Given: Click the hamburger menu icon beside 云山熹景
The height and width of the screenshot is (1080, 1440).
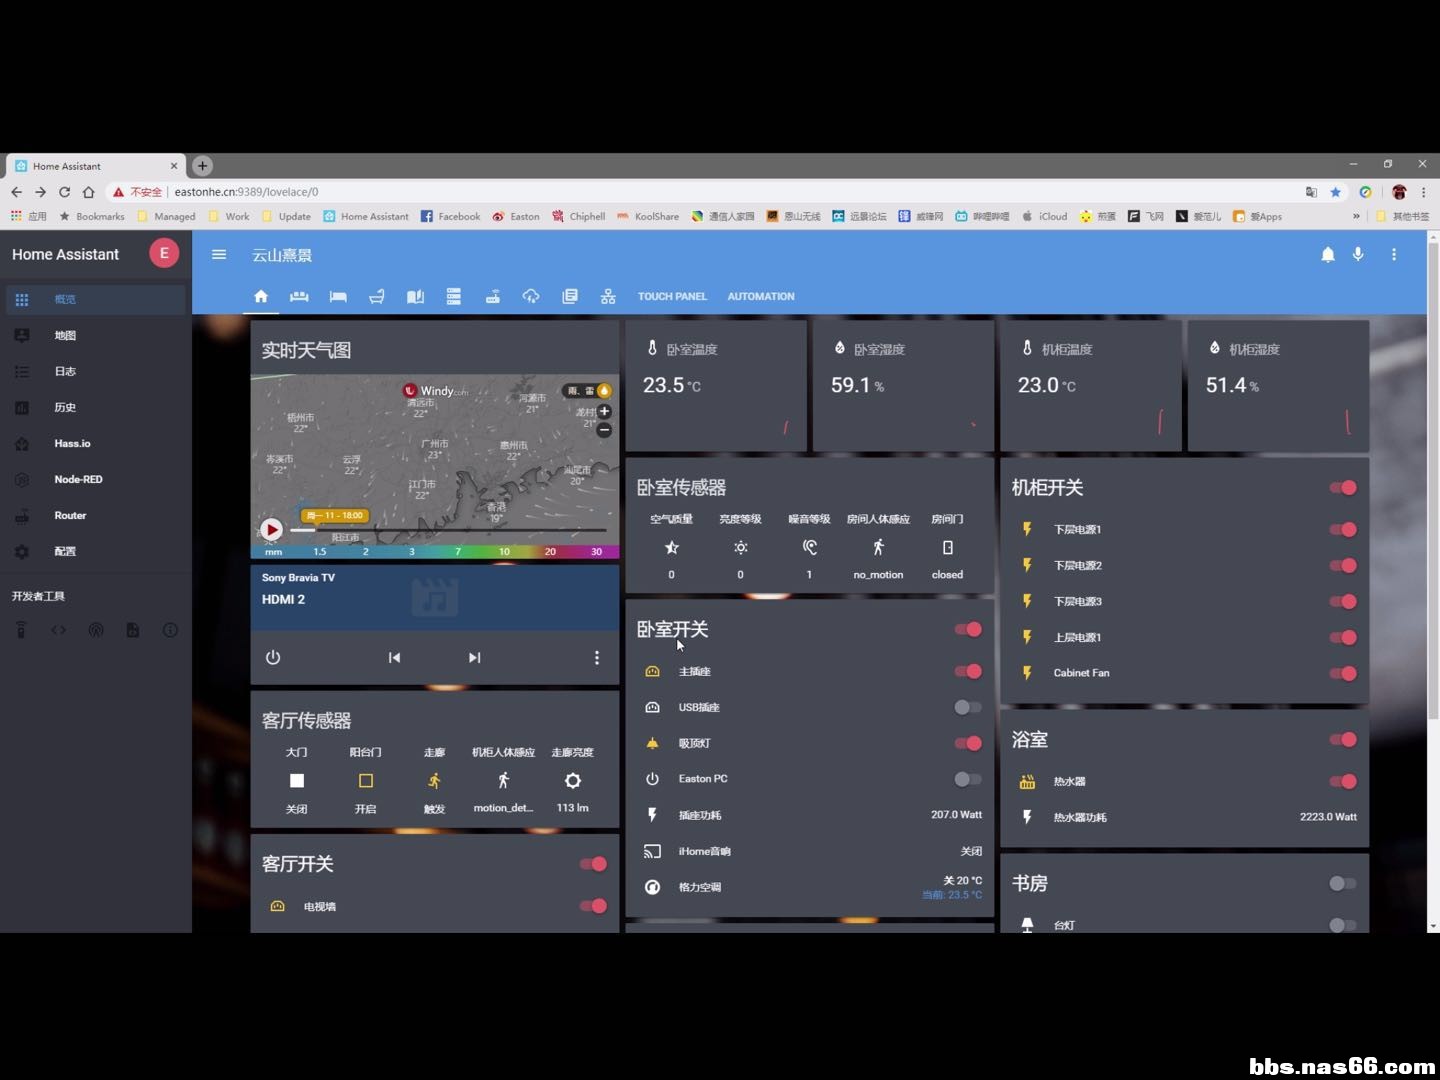Looking at the screenshot, I should pyautogui.click(x=219, y=255).
